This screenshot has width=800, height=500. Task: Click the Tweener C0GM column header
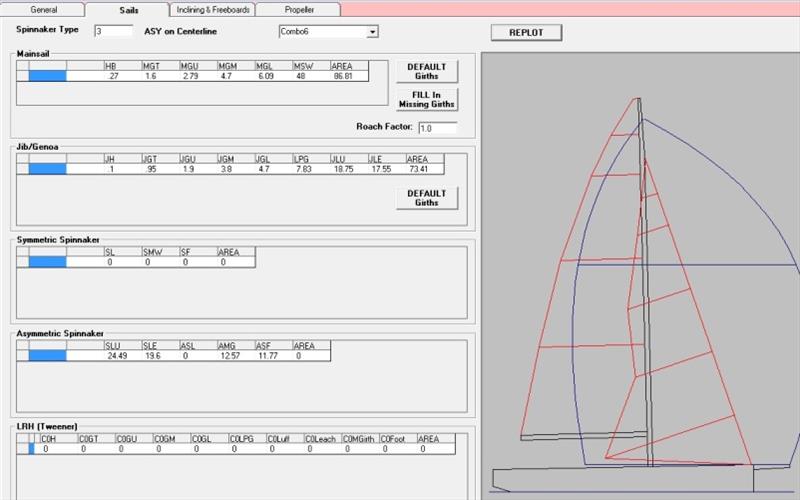[x=172, y=438]
